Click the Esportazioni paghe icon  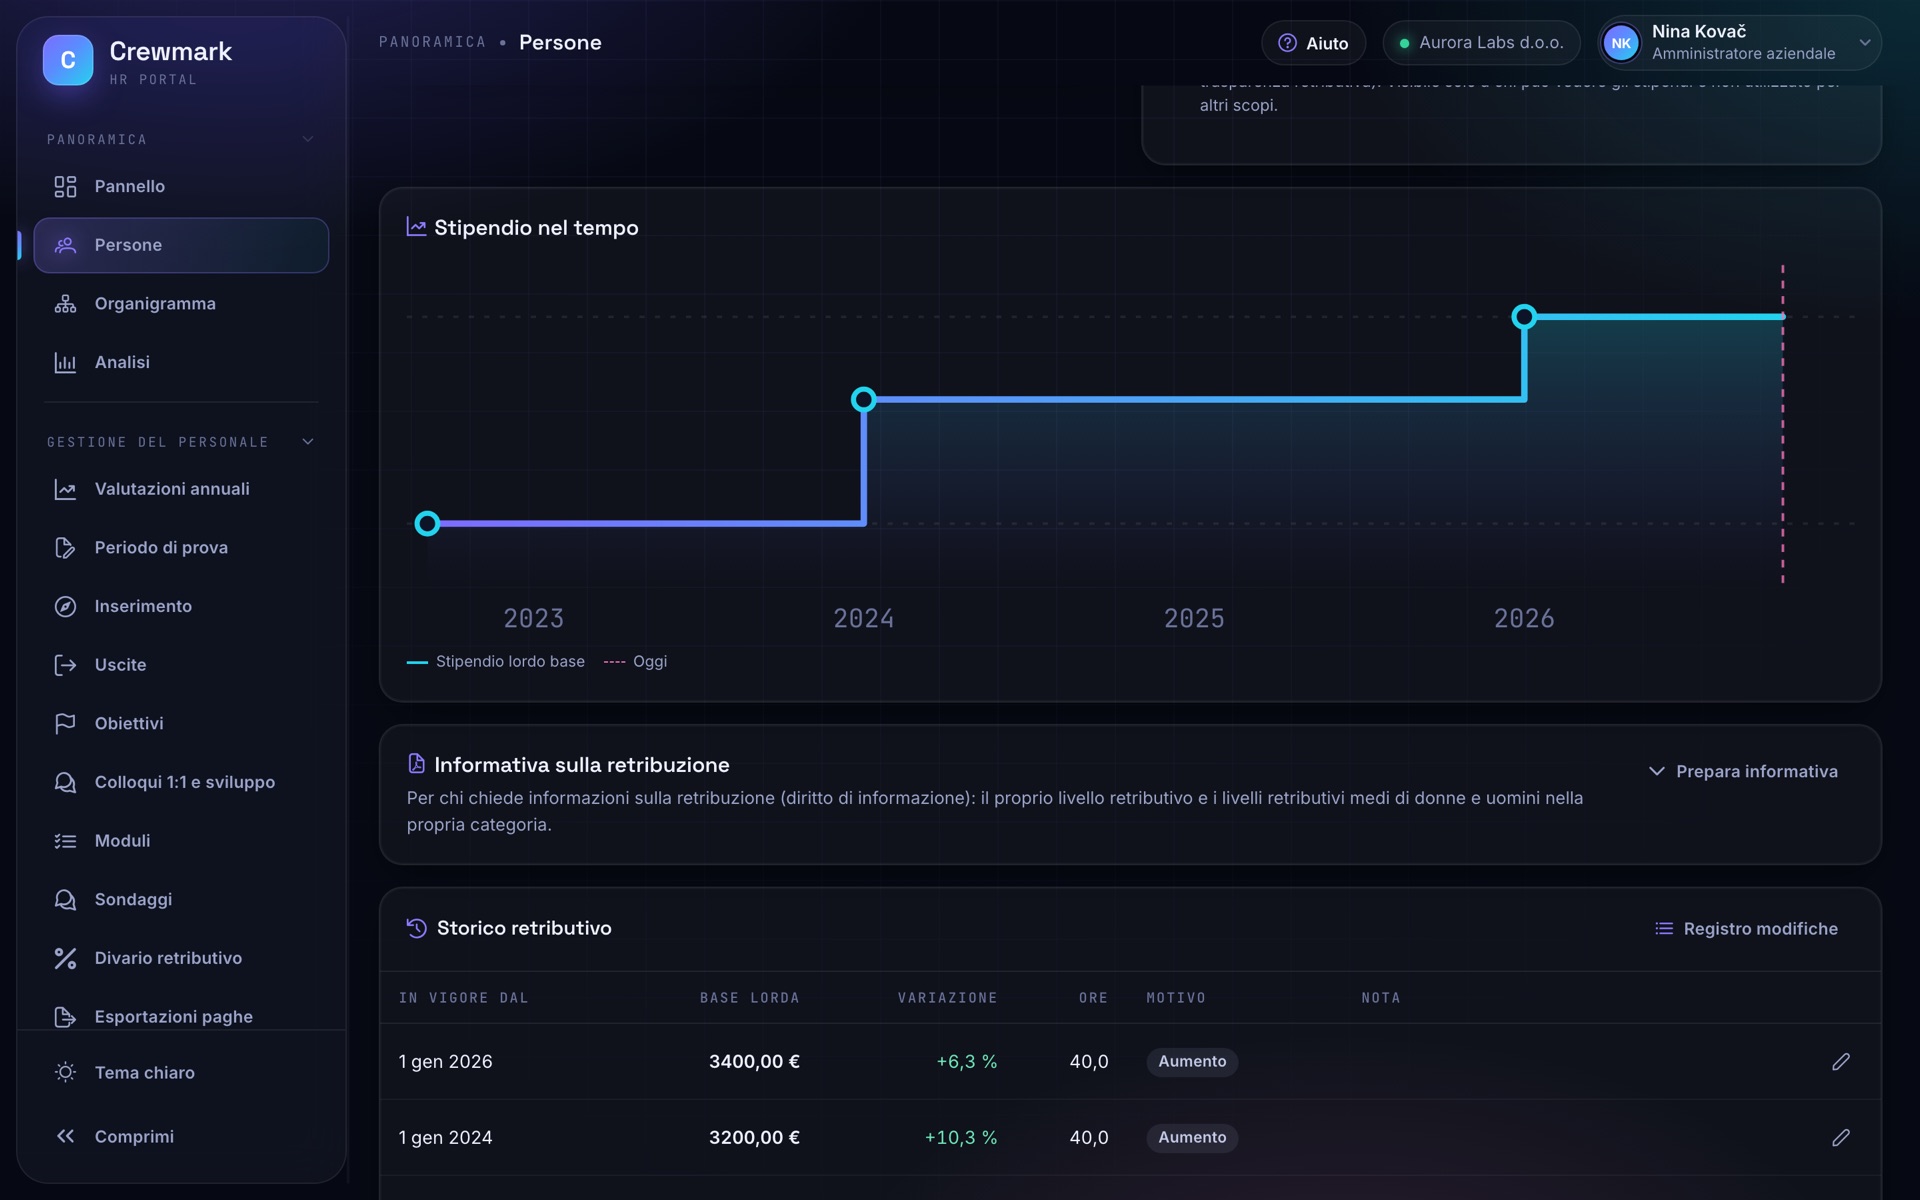tap(65, 1017)
